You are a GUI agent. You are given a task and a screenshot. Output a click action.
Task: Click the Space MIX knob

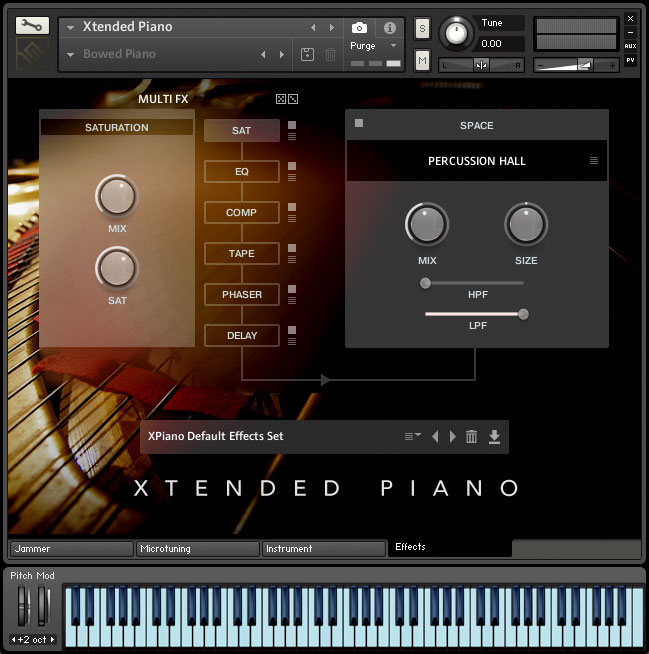coord(427,224)
